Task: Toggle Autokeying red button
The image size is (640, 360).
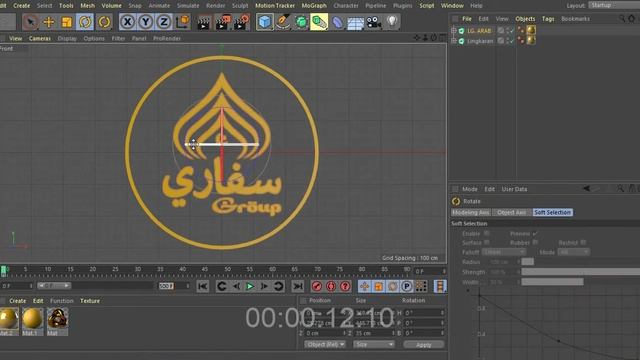Action: [331, 287]
